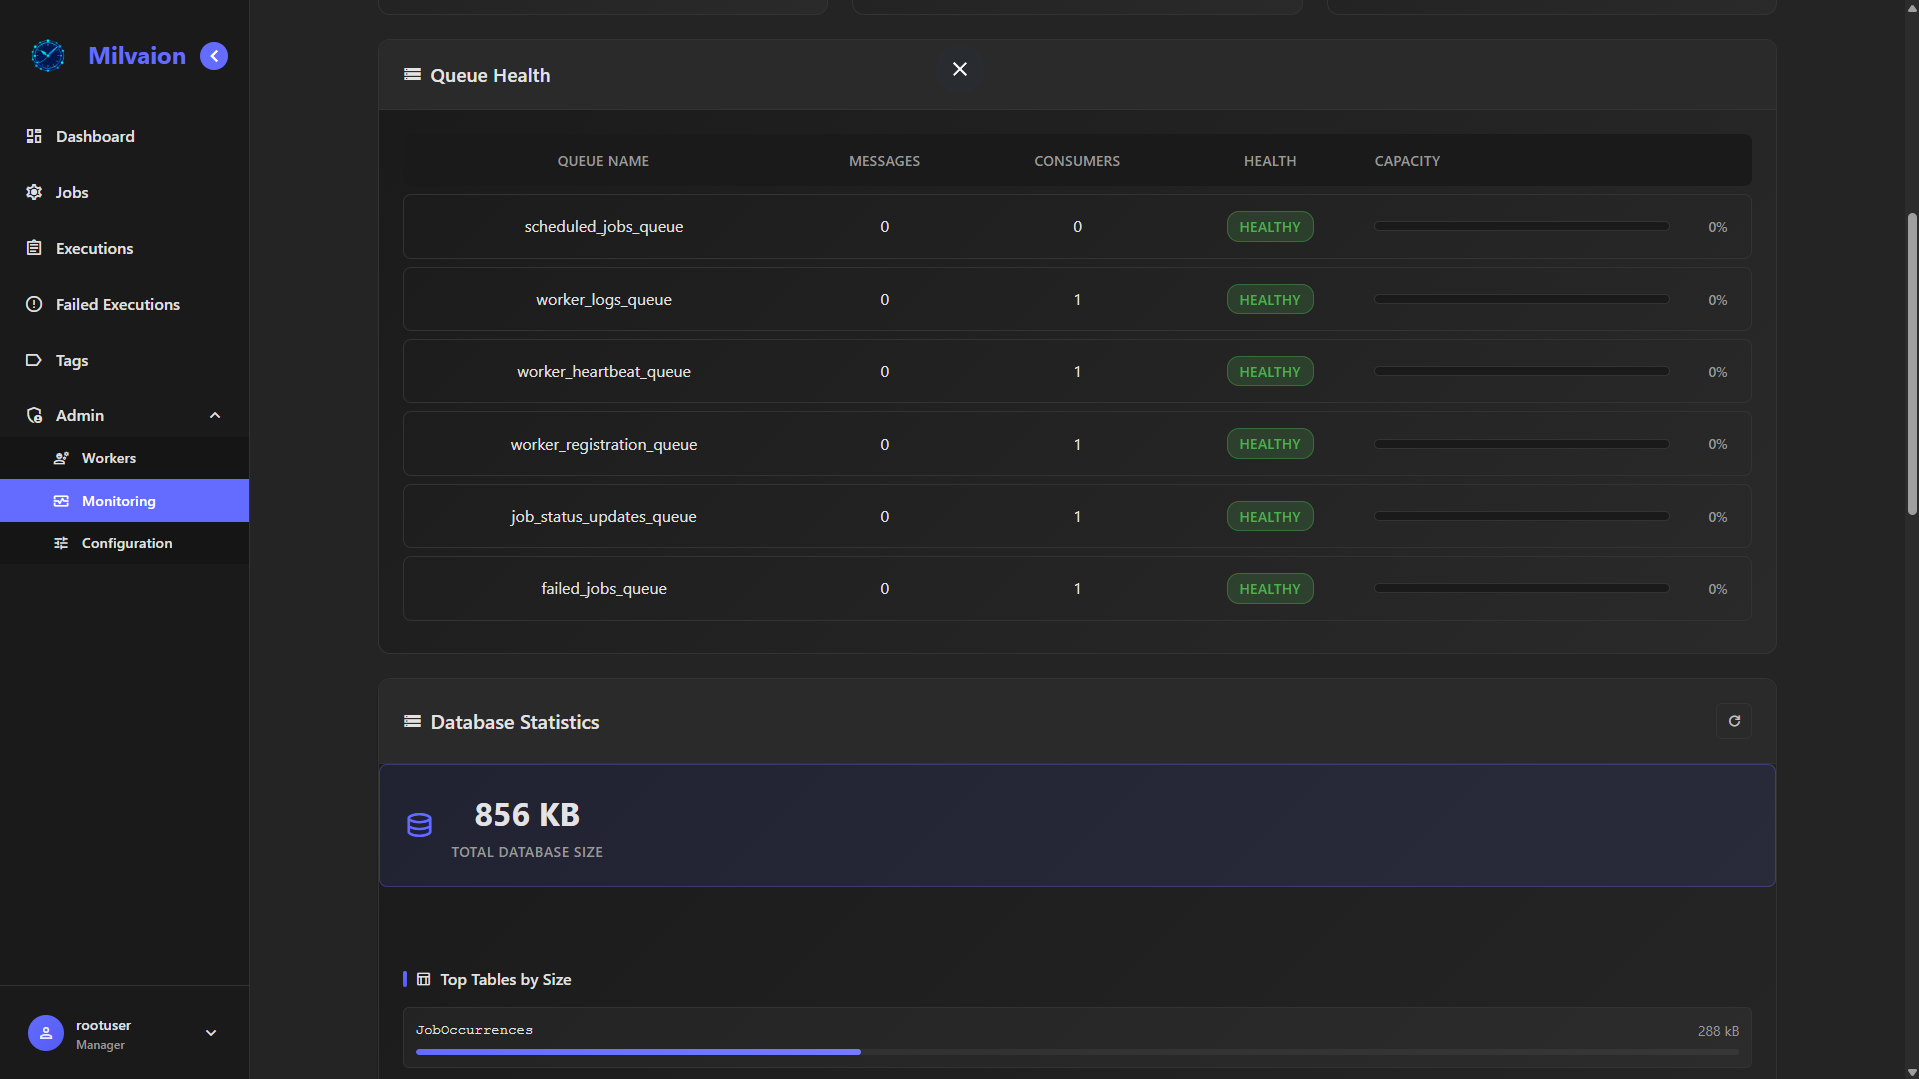Collapse the Admin menu section
Image resolution: width=1919 pixels, height=1079 pixels.
click(215, 415)
